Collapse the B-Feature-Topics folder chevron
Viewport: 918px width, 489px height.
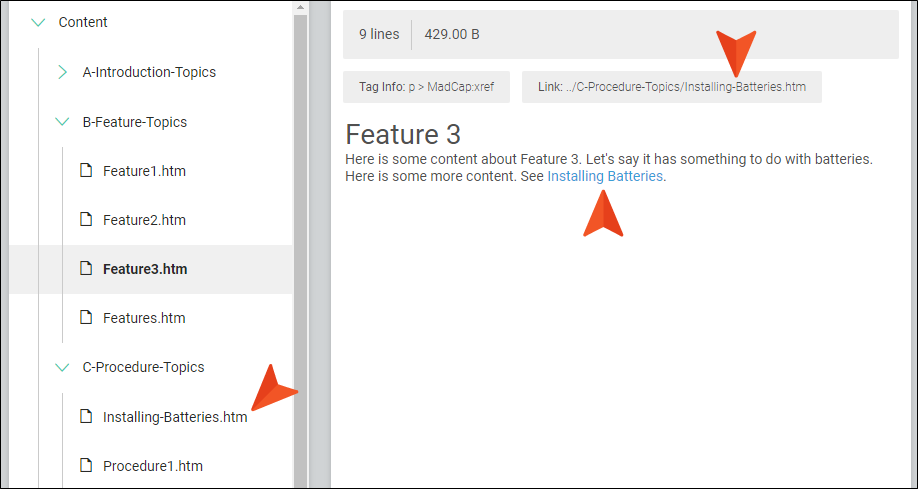(62, 122)
